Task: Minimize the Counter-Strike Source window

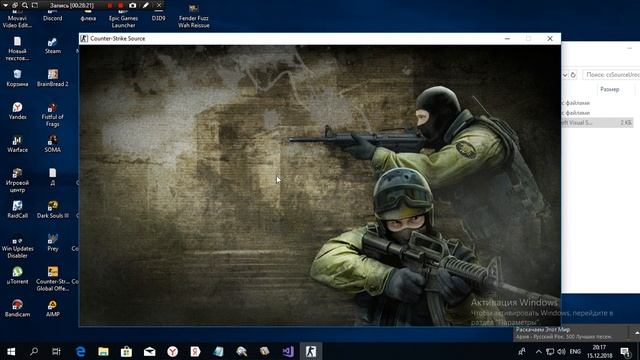Action: (x=507, y=38)
